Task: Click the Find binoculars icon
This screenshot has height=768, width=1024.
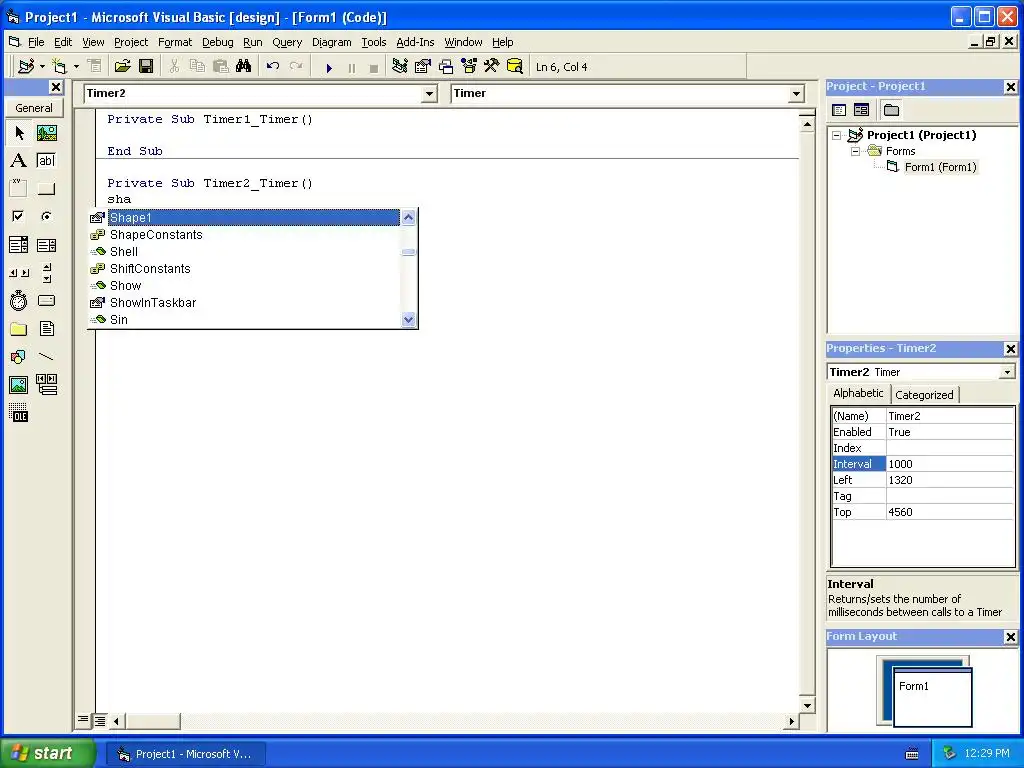Action: pos(244,67)
